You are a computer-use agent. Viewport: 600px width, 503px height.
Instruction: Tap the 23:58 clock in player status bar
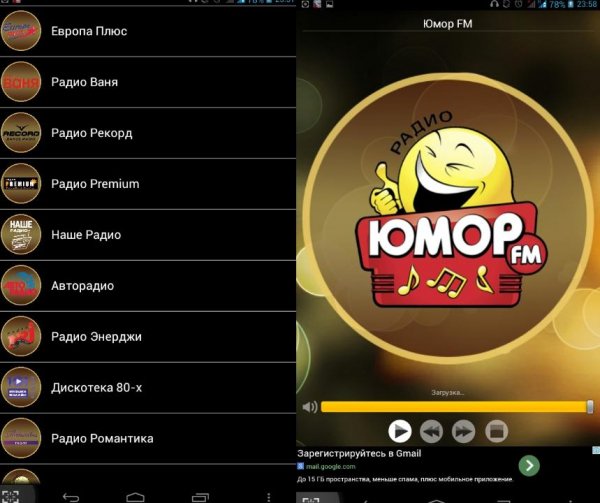click(x=588, y=4)
